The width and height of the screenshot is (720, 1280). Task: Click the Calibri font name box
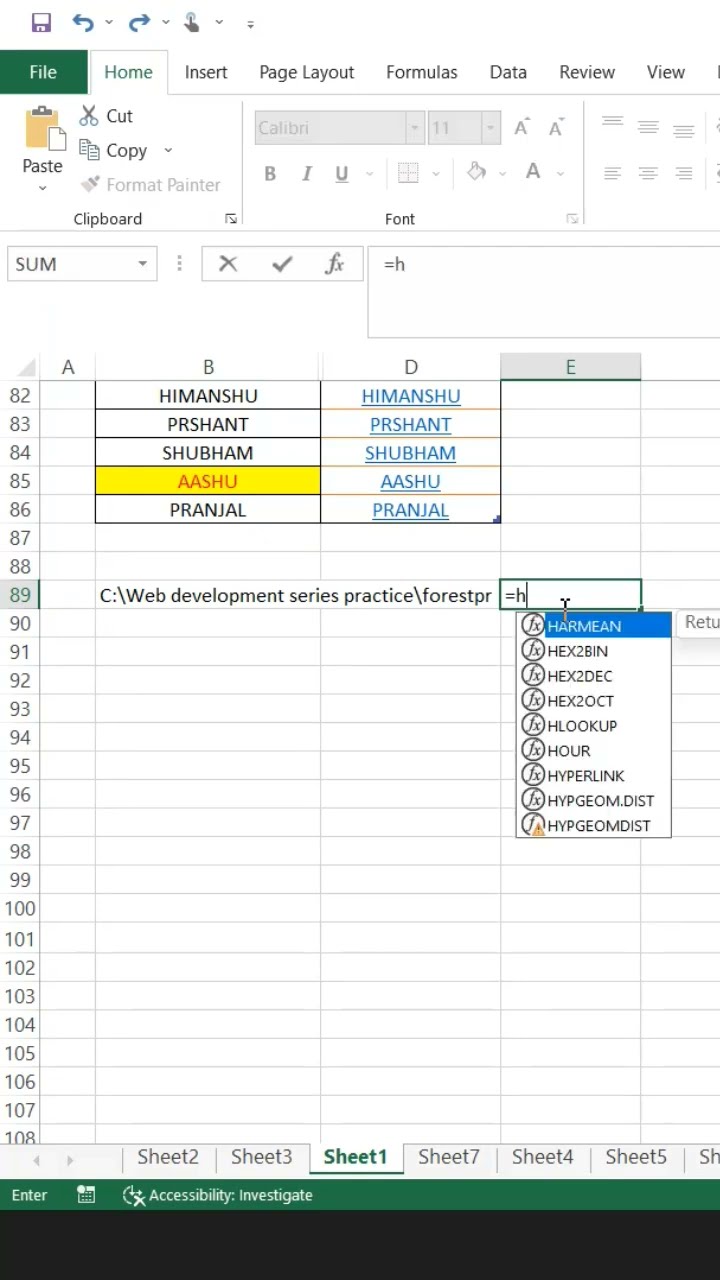[x=330, y=128]
